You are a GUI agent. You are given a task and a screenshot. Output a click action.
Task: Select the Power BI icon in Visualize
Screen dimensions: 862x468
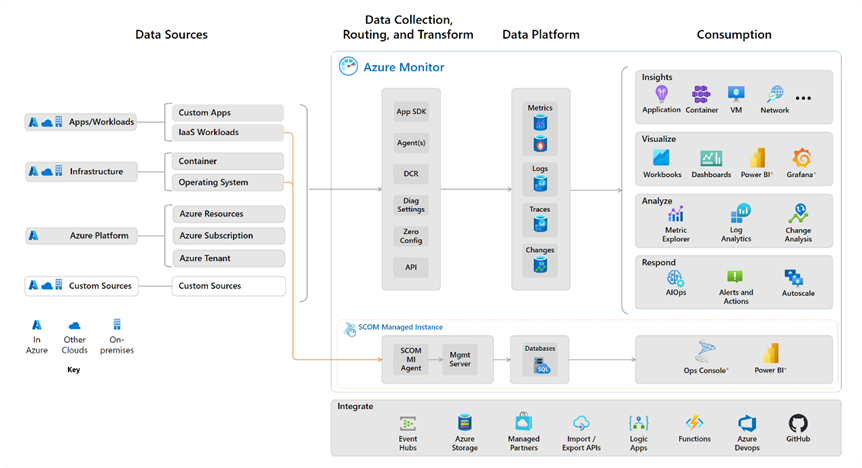[x=757, y=158]
